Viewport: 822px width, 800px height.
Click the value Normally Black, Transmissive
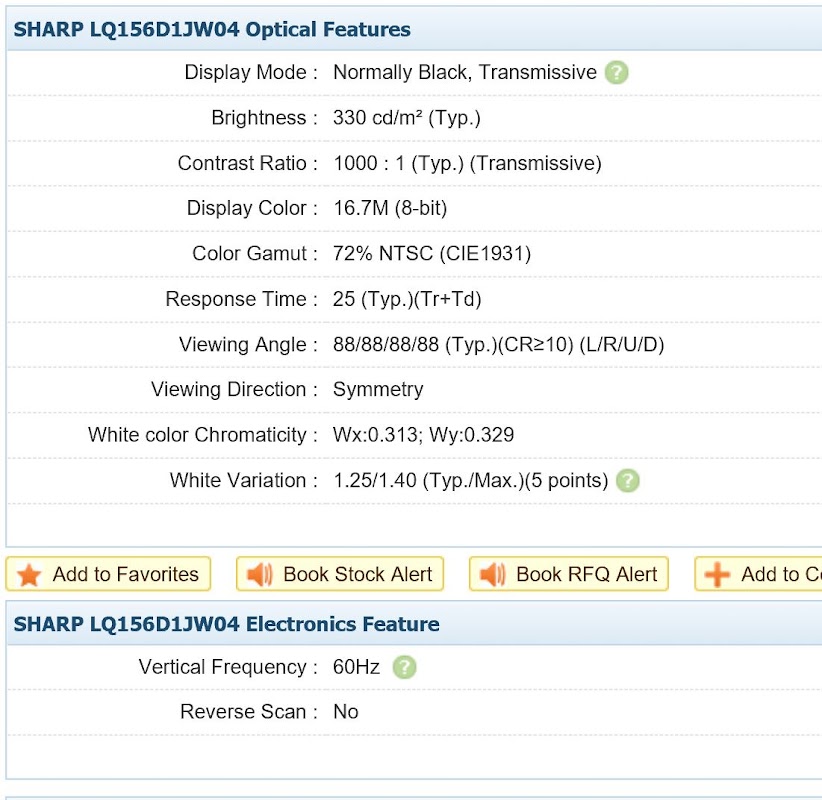tap(464, 72)
